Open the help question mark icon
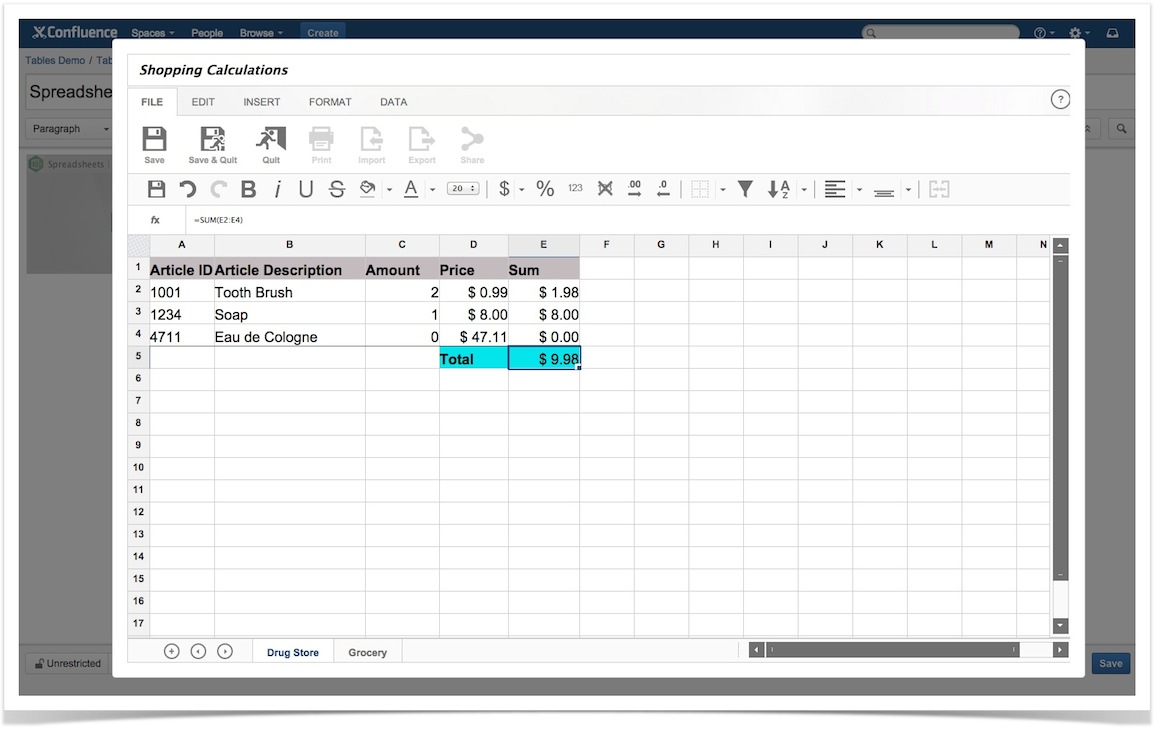This screenshot has width=1160, height=731. pos(1060,100)
